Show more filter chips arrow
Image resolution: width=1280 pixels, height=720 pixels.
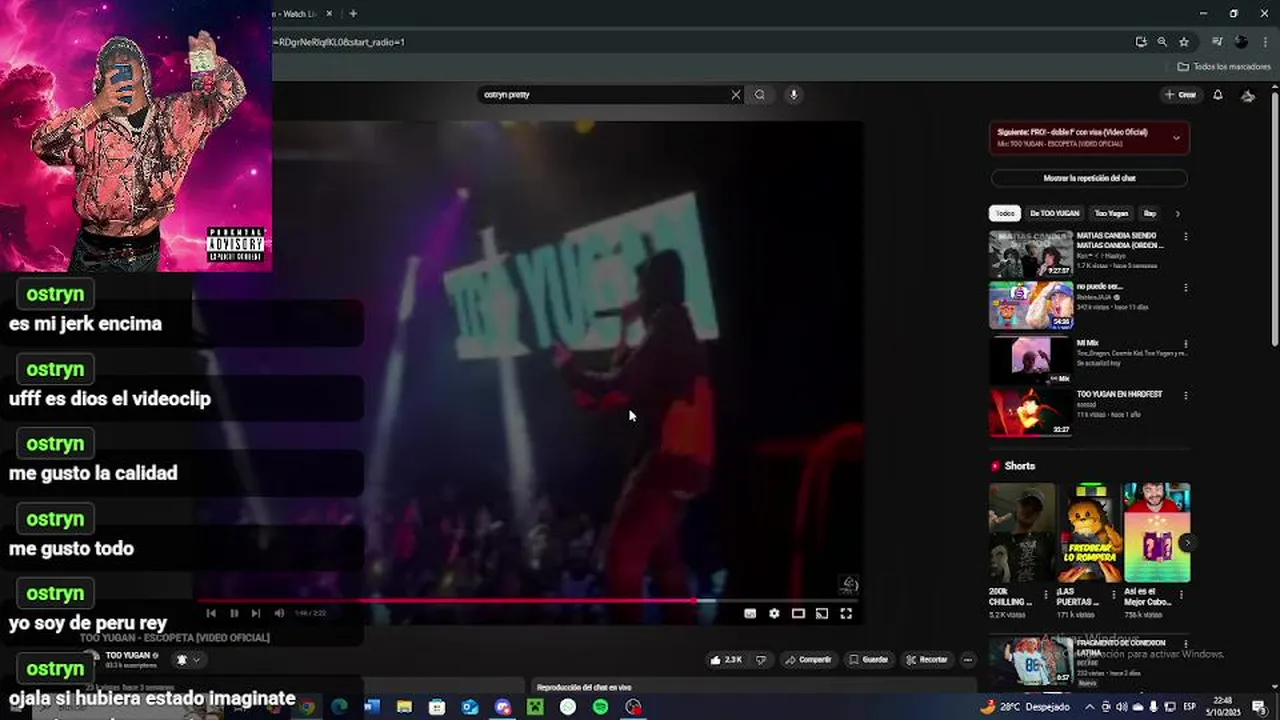(x=1177, y=213)
